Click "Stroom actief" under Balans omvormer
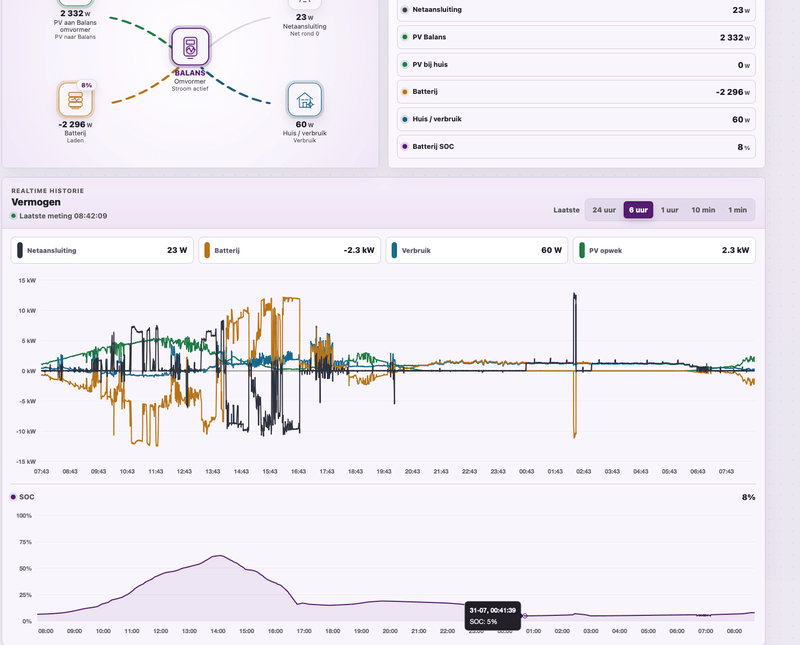 click(190, 89)
